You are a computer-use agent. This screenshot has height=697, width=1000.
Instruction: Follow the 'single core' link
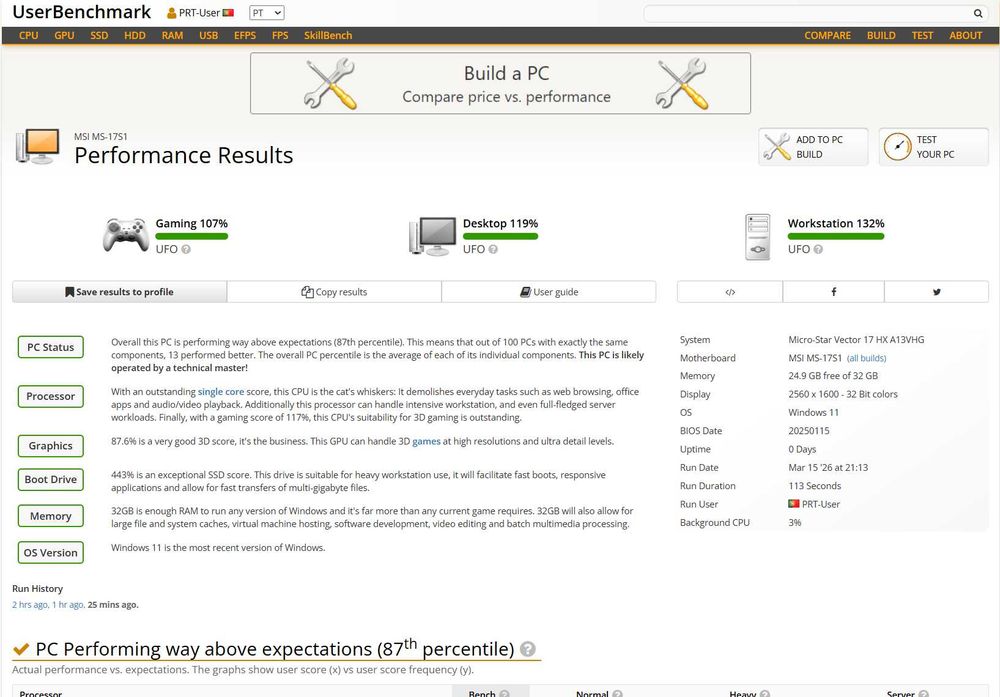click(221, 392)
